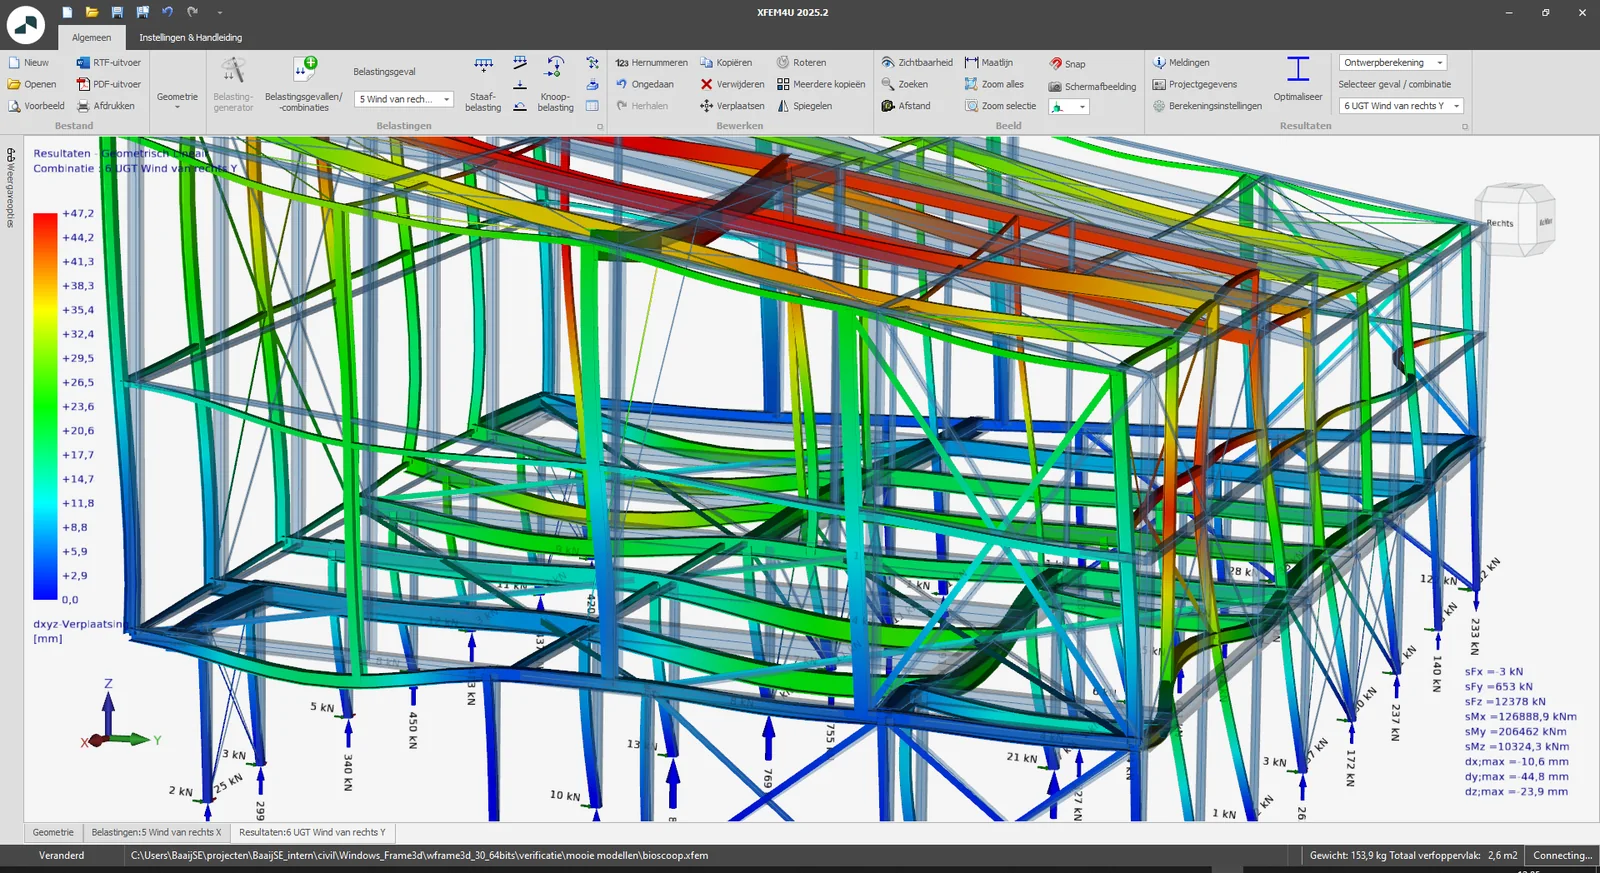The image size is (1600, 873).
Task: Open '6 UGT Wind van rechts Y' combo
Action: [1401, 106]
